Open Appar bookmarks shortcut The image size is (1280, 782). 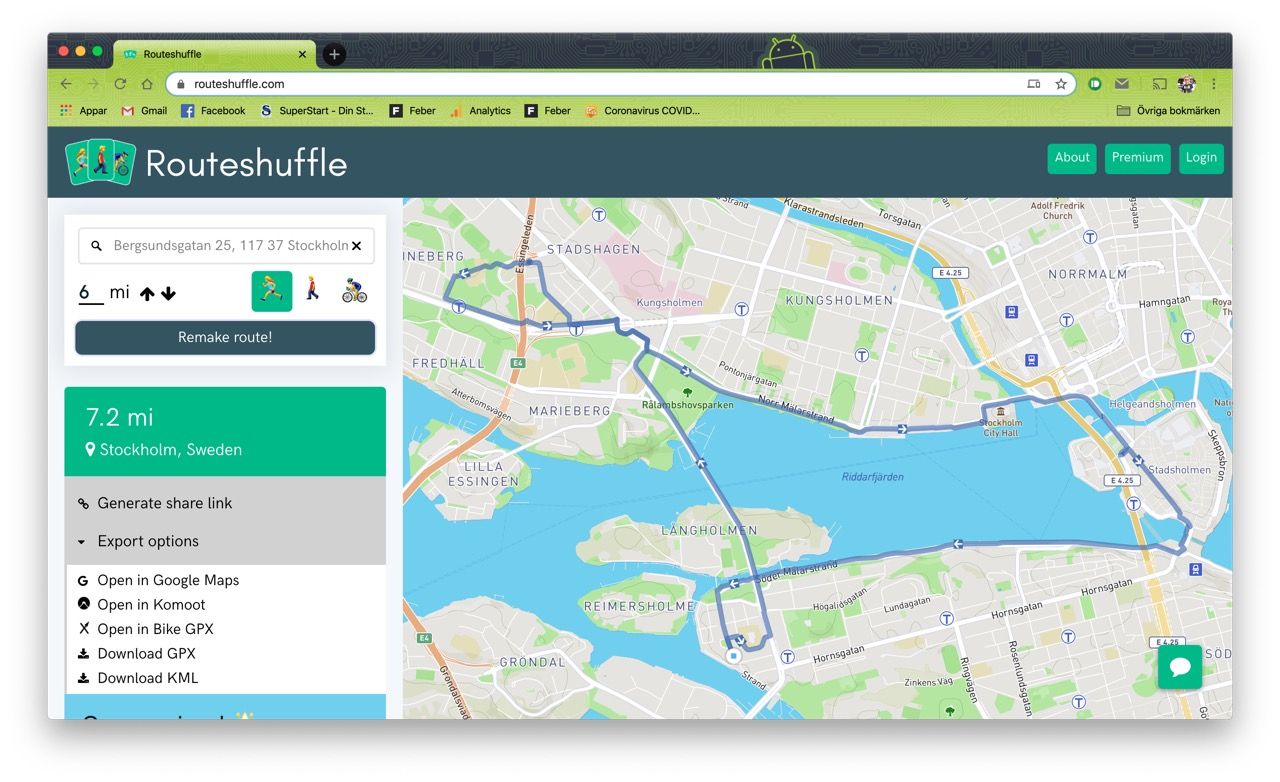[83, 111]
